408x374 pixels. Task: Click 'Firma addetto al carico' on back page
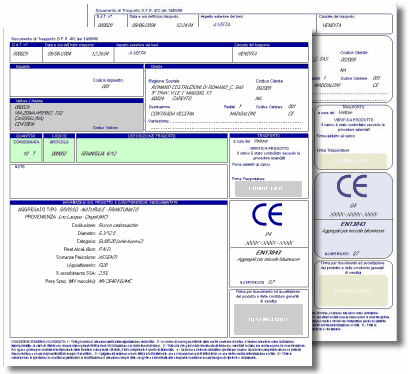(336, 136)
